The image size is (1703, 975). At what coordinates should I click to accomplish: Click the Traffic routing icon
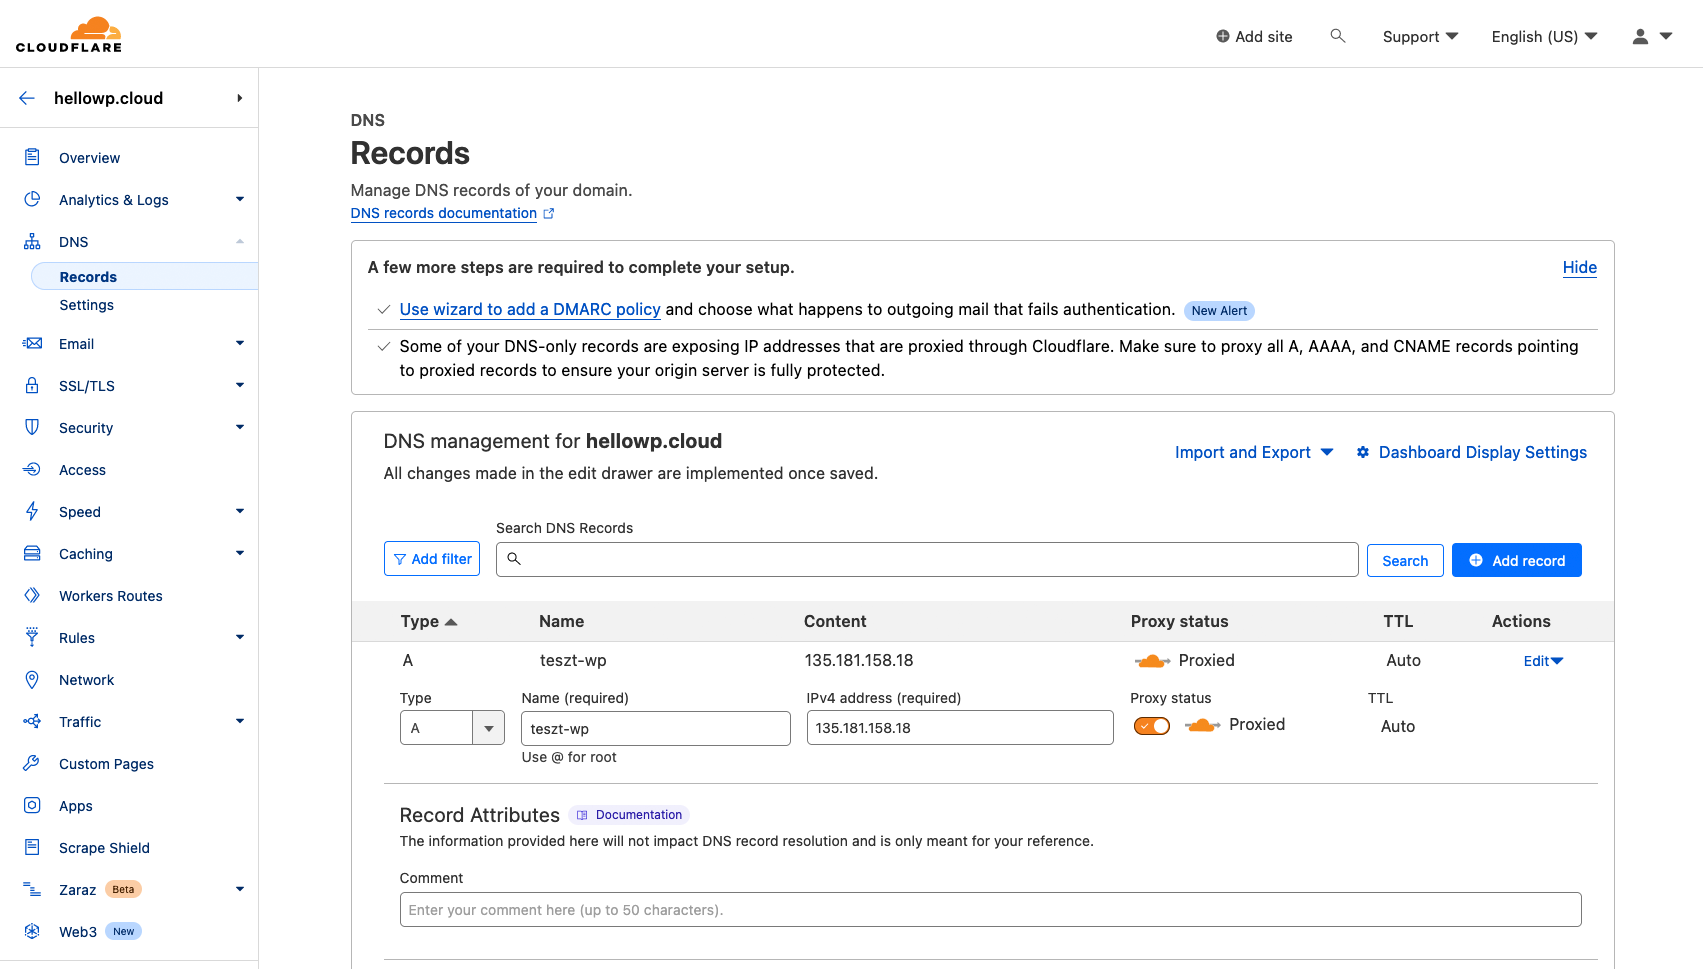pos(32,721)
